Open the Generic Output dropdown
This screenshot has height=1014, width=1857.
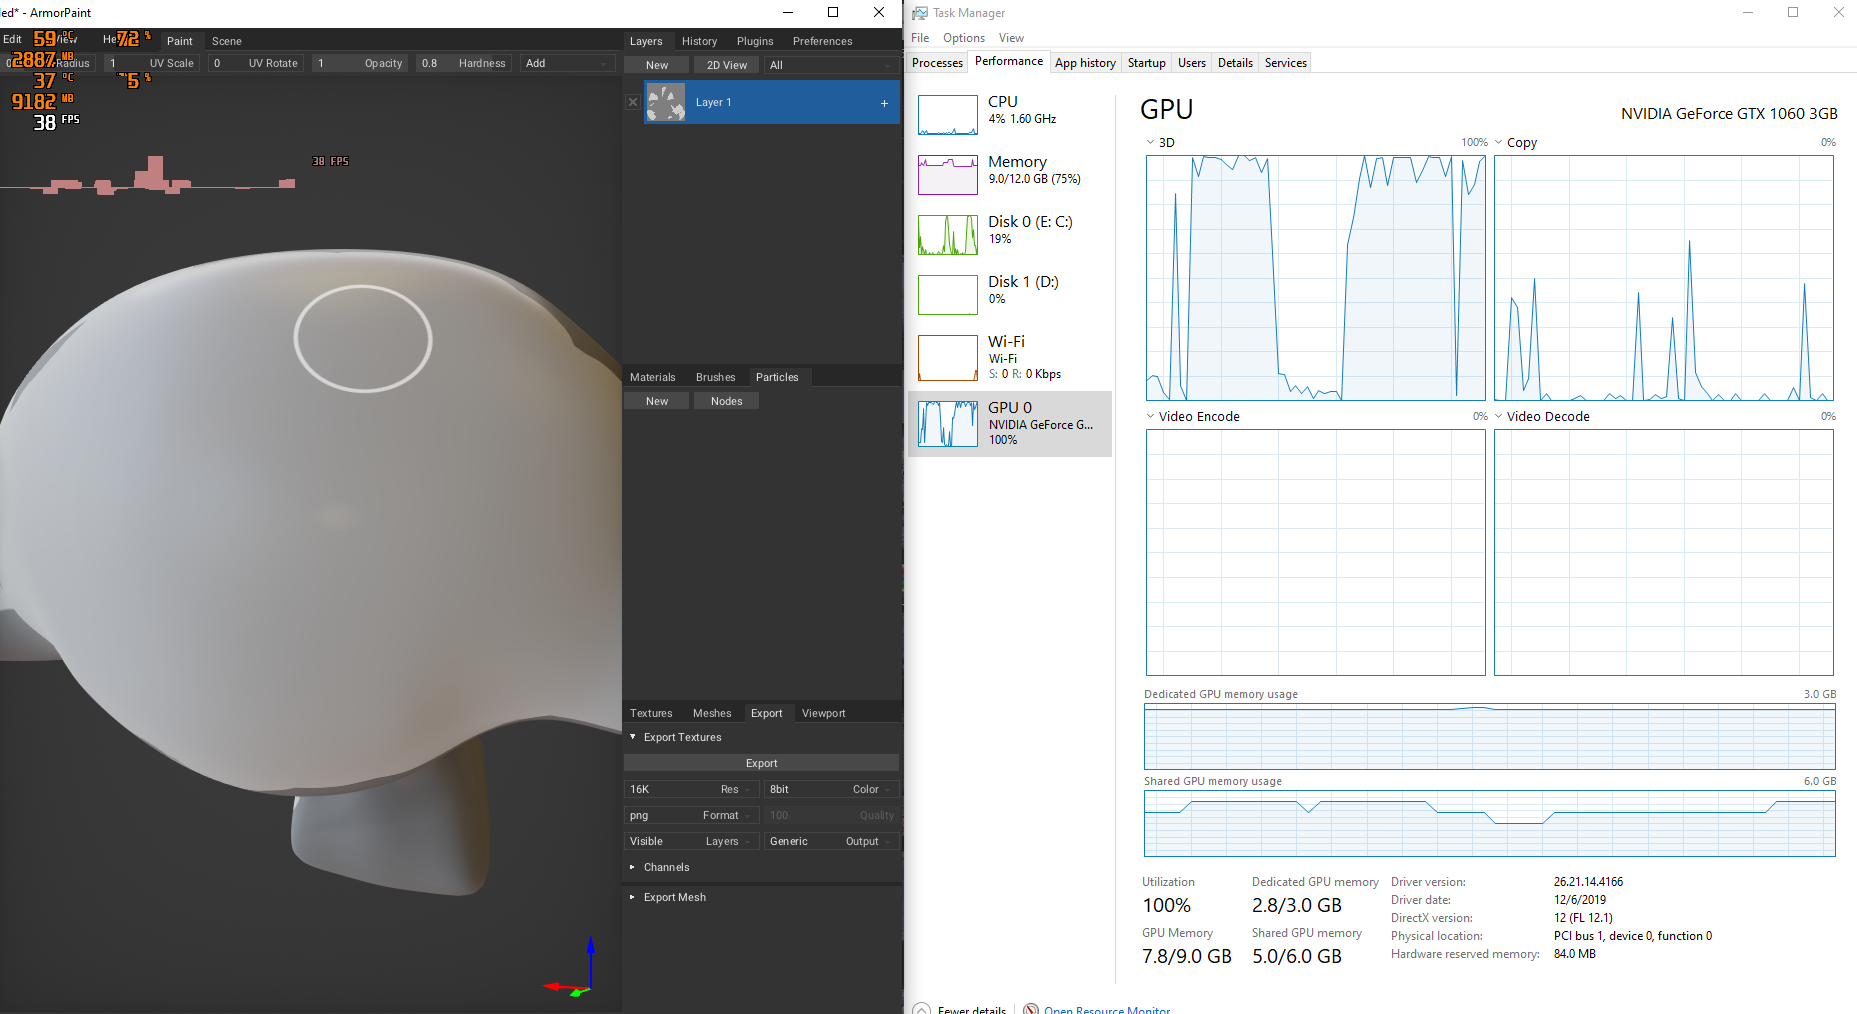[x=830, y=841]
